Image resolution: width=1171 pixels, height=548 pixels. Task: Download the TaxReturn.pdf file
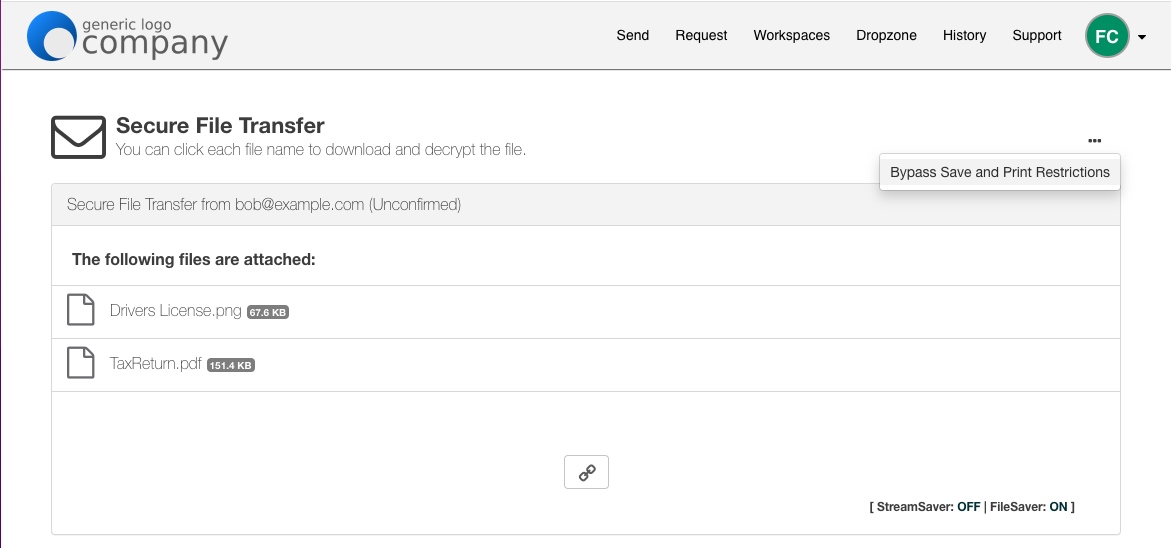[x=155, y=364]
